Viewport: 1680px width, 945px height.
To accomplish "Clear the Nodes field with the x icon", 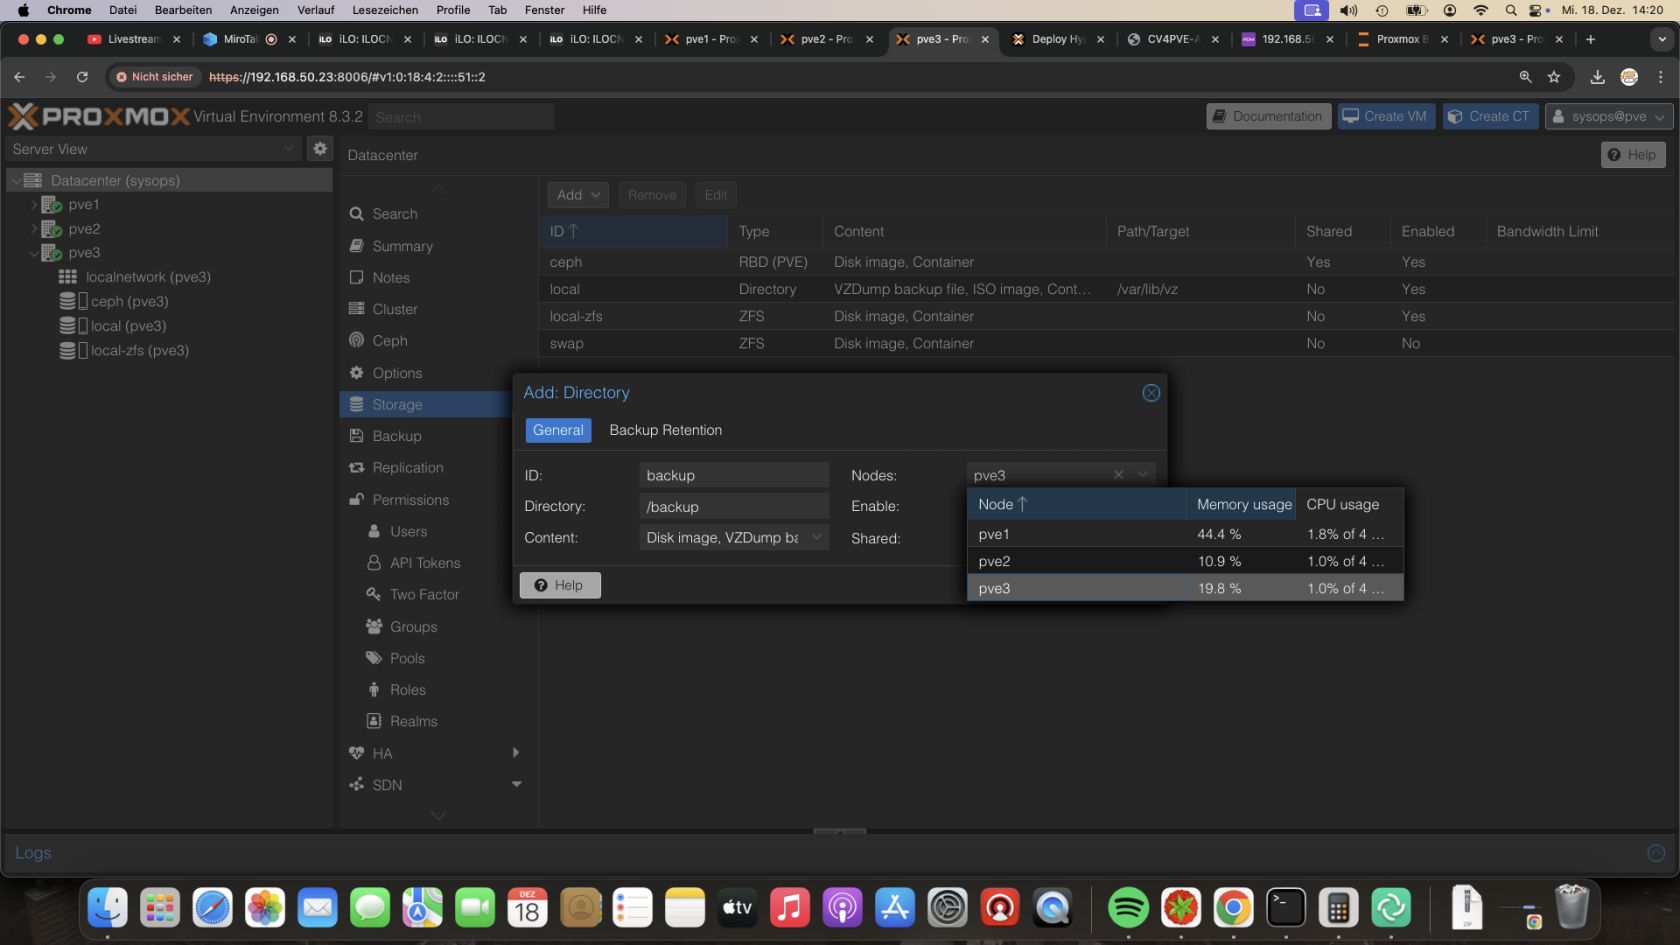I will [x=1118, y=475].
